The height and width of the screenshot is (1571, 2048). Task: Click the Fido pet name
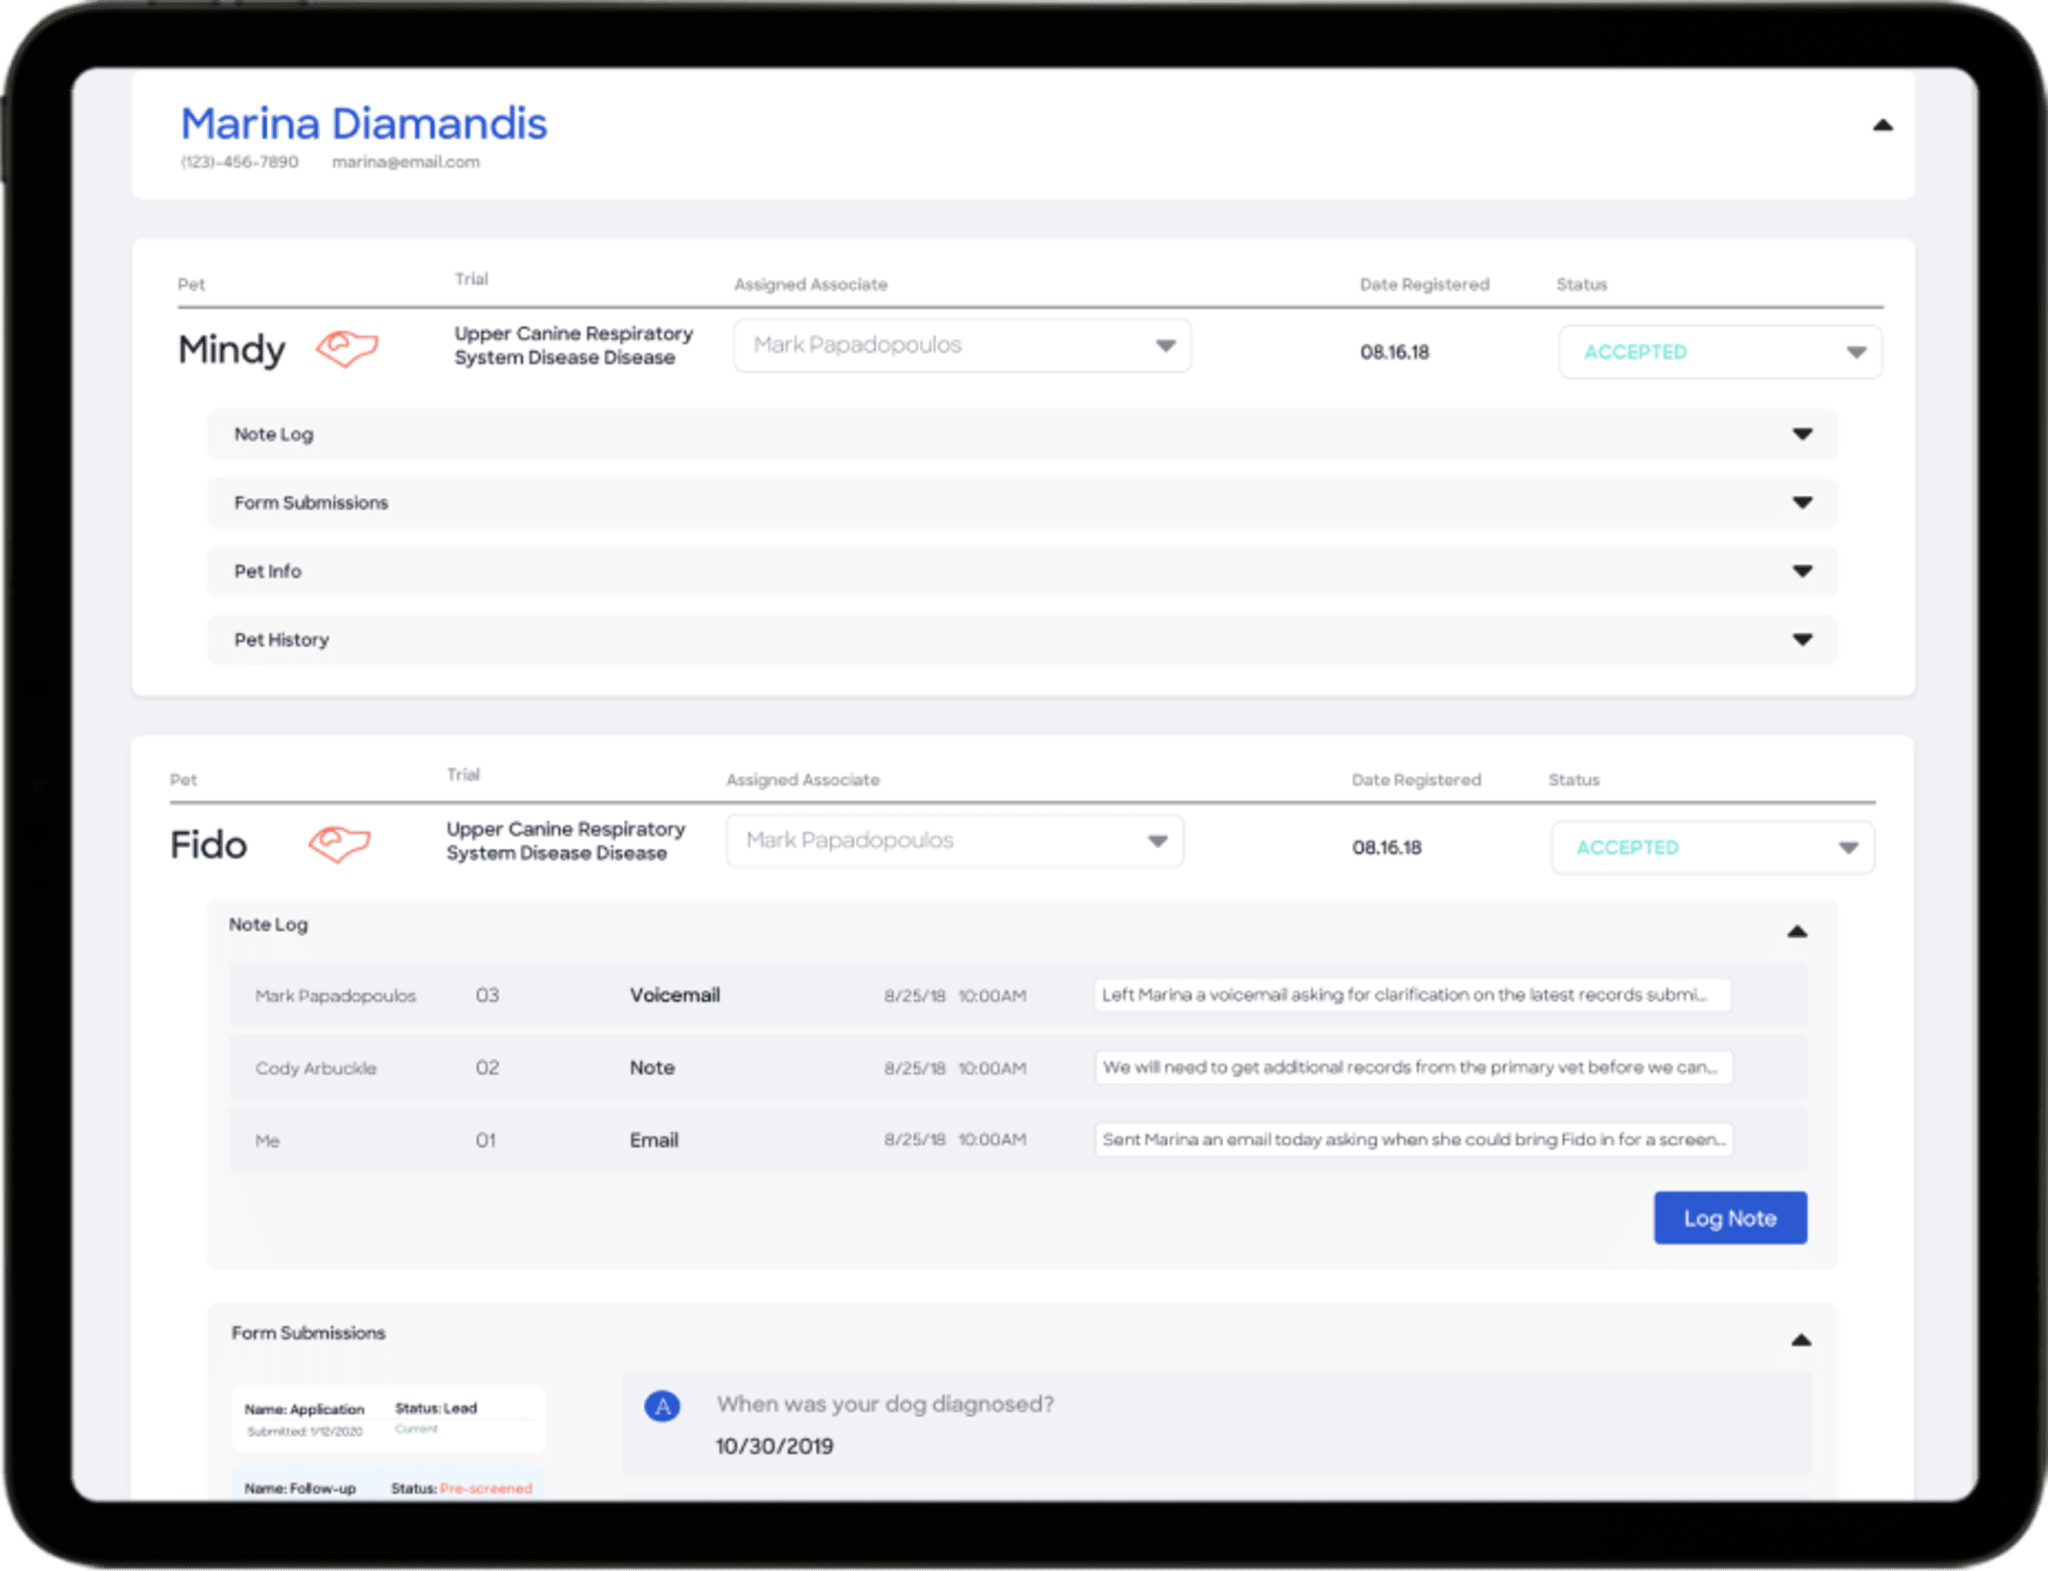(x=208, y=845)
